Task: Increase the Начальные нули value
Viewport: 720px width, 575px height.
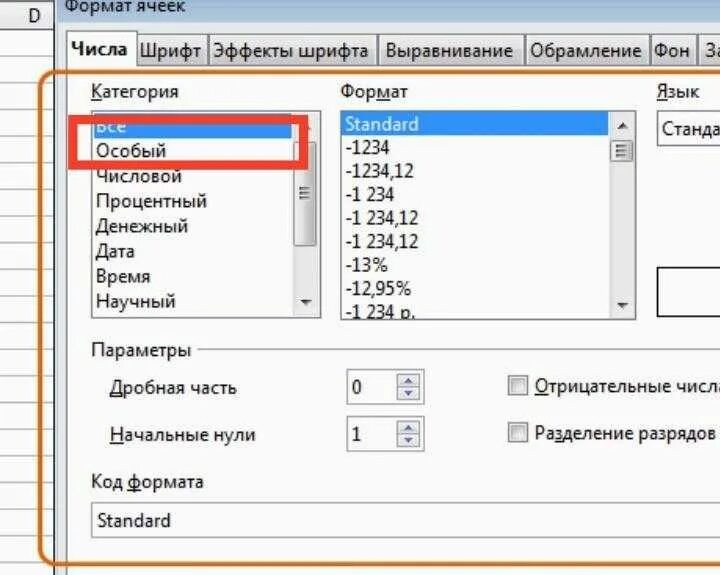Action: pyautogui.click(x=409, y=428)
